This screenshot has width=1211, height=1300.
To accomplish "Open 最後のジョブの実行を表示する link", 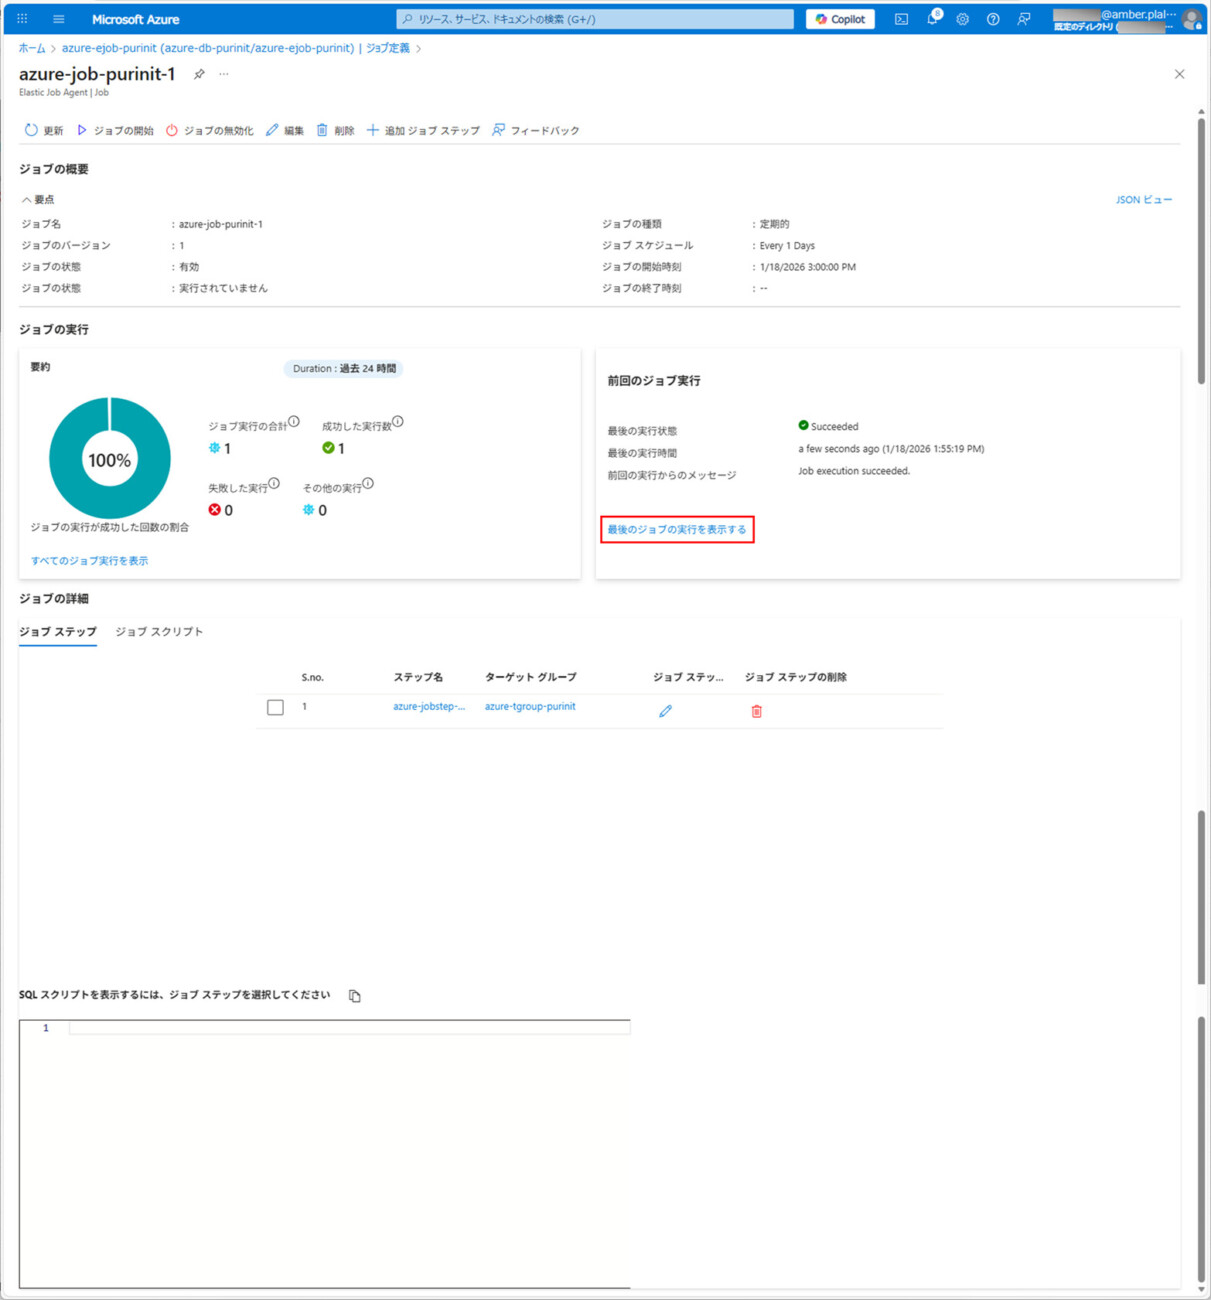I will pyautogui.click(x=677, y=529).
